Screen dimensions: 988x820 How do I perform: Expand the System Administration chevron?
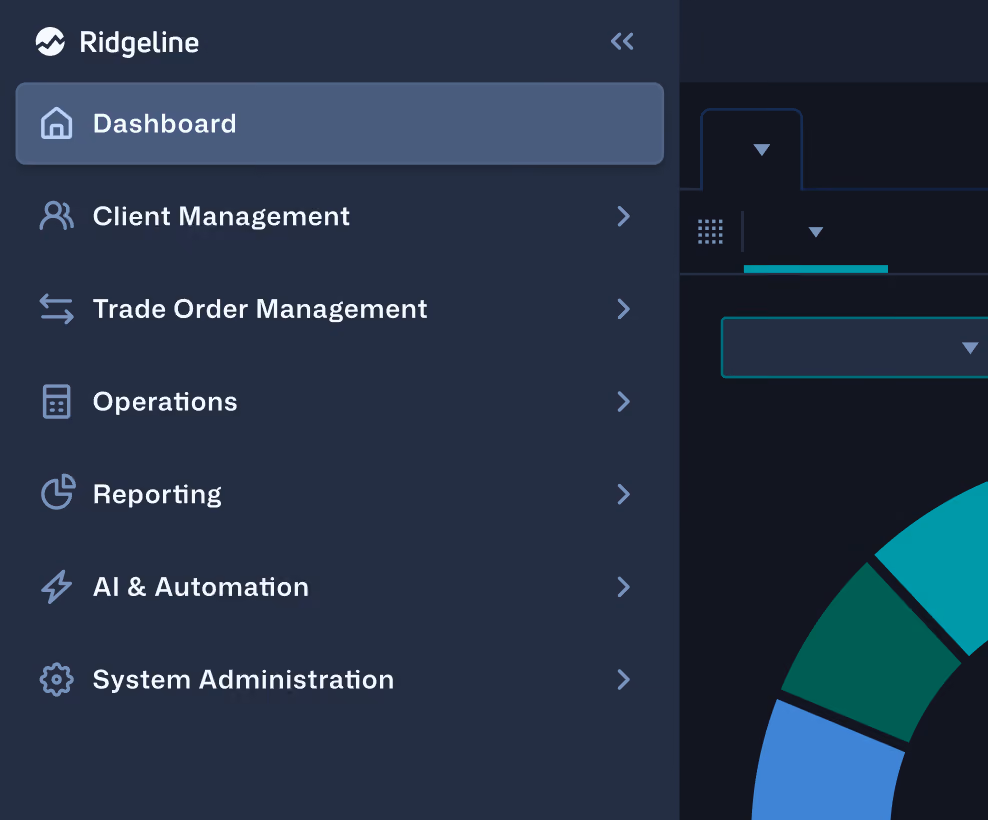pos(623,679)
